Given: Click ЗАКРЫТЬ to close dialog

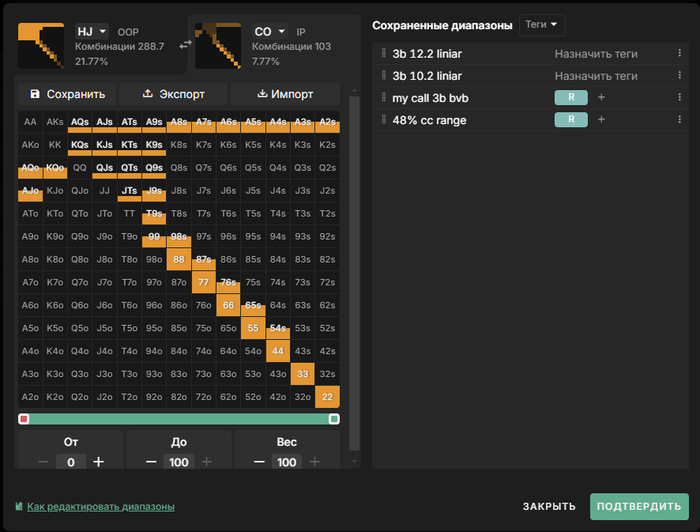Looking at the screenshot, I should point(549,507).
